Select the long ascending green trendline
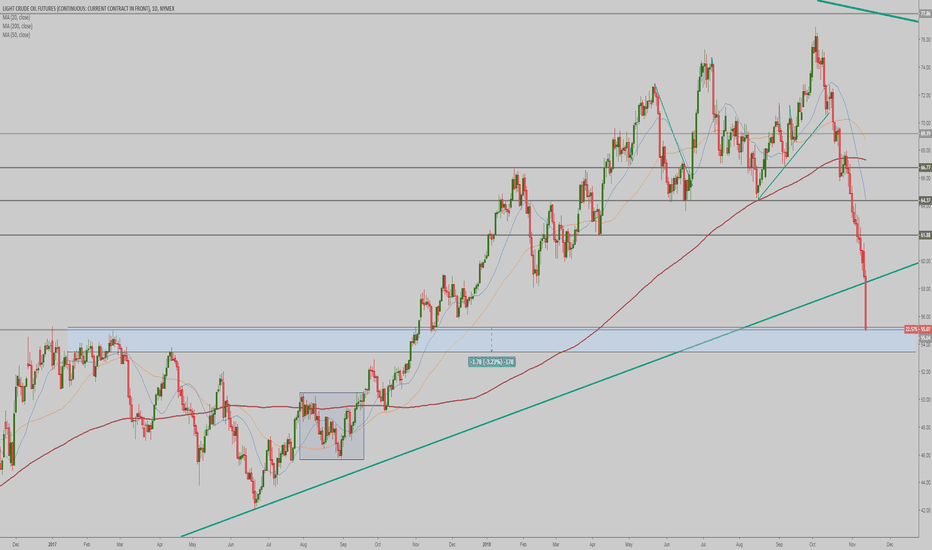Image resolution: width=932 pixels, height=550 pixels. (550, 399)
